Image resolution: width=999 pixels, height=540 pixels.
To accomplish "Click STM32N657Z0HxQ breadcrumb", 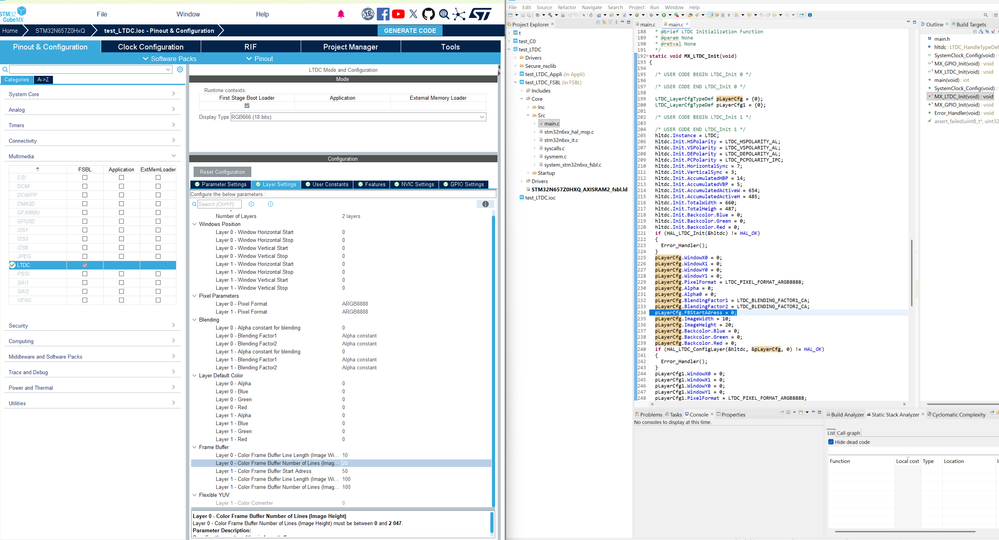I will pos(60,31).
